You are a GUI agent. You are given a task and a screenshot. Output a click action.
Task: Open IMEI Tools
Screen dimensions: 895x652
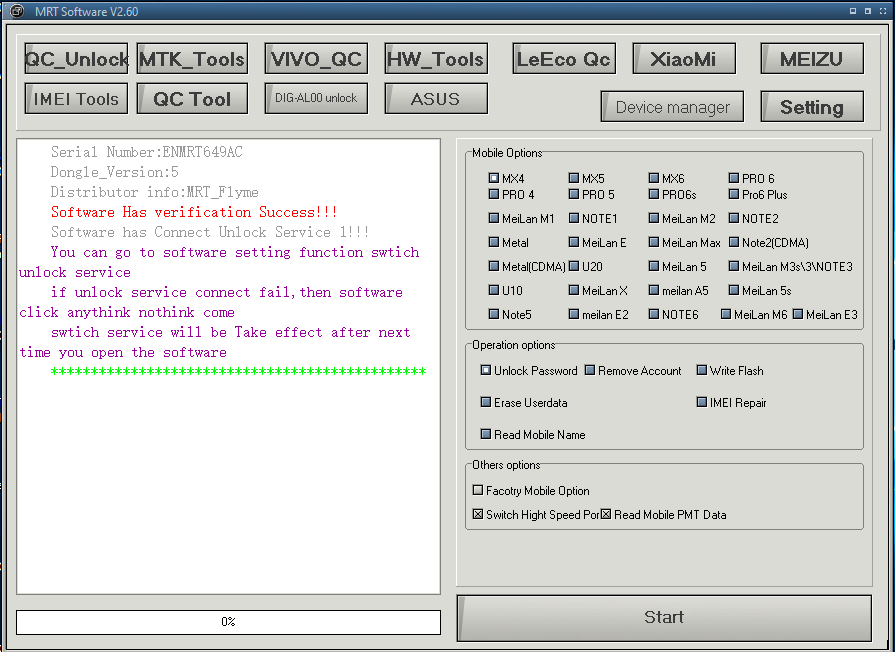[x=76, y=99]
